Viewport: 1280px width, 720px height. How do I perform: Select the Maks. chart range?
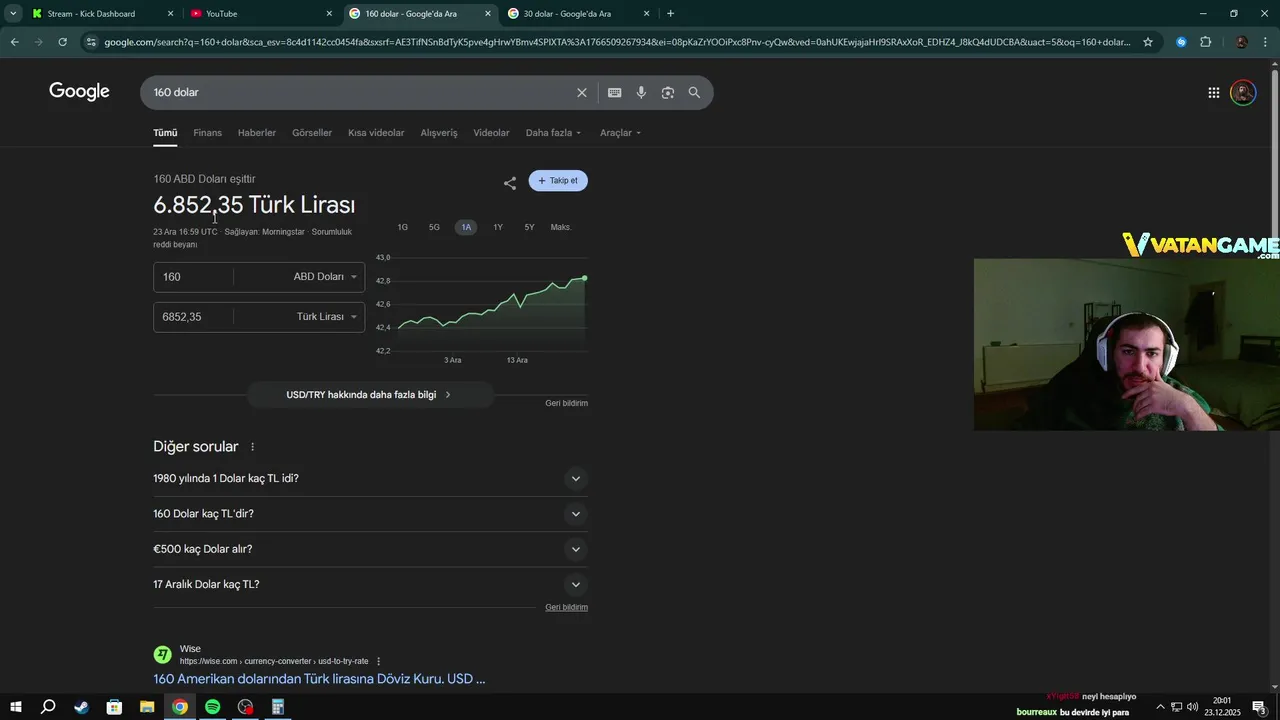pos(561,227)
